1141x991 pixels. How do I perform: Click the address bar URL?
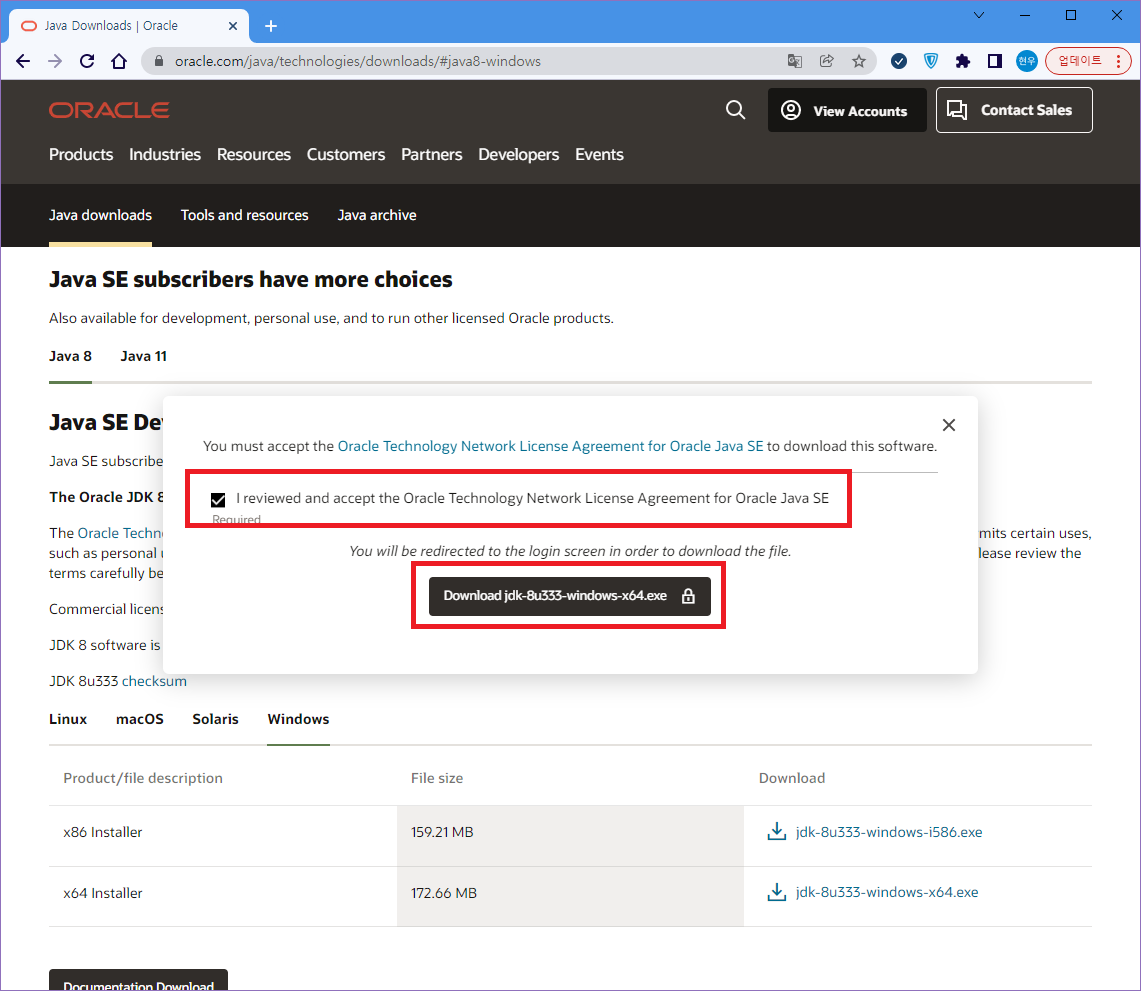pos(357,61)
